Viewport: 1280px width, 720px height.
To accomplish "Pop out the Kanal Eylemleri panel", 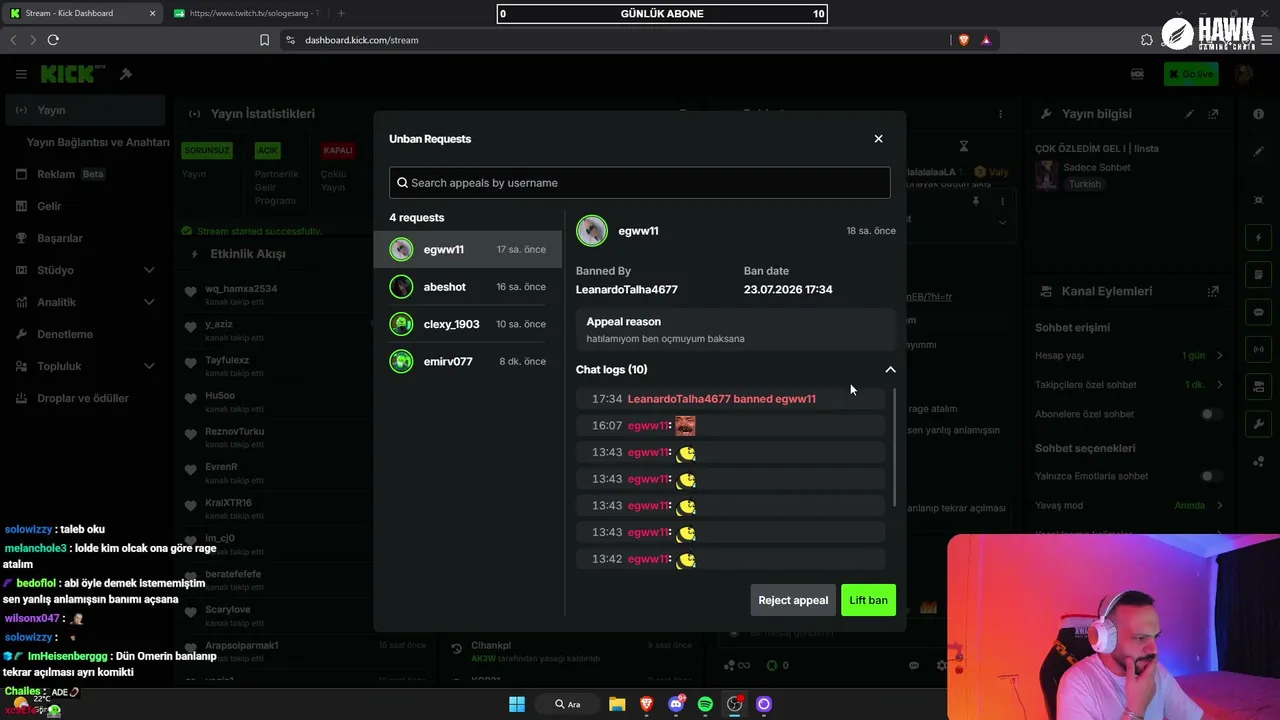I will pos(1213,291).
